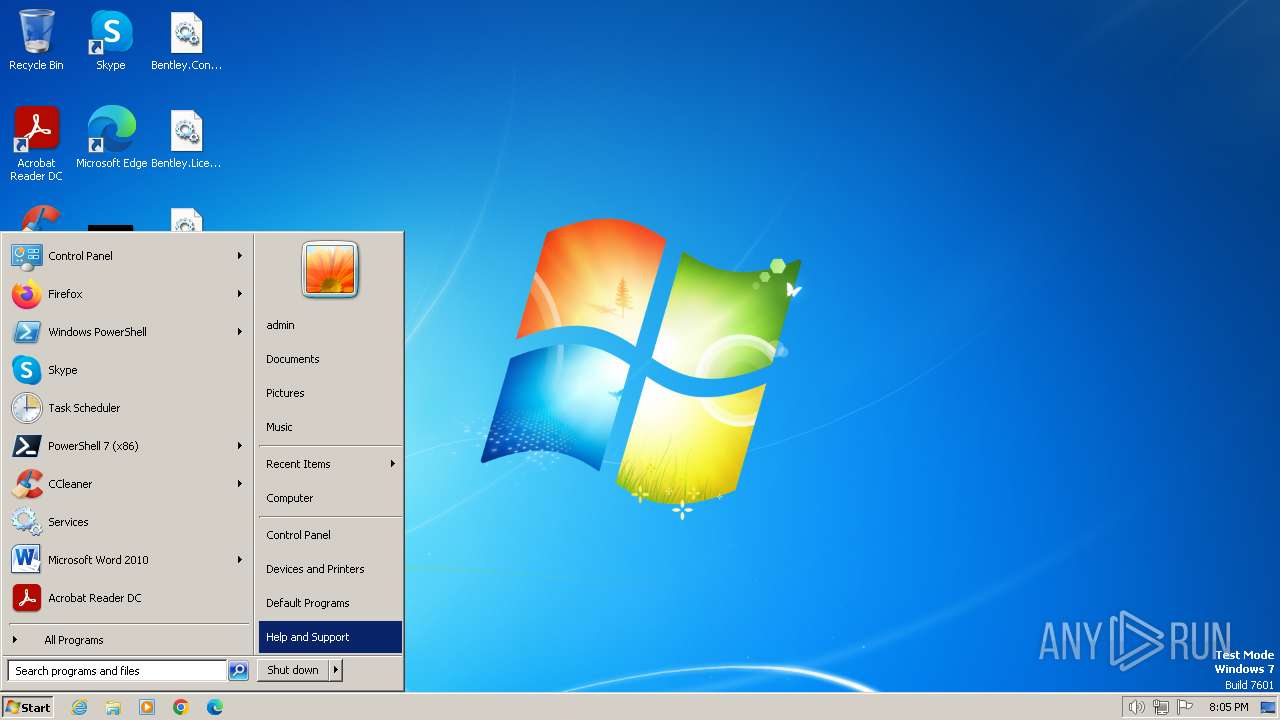The image size is (1280, 720).
Task: Click search magnifier button in Start menu
Action: [x=238, y=671]
